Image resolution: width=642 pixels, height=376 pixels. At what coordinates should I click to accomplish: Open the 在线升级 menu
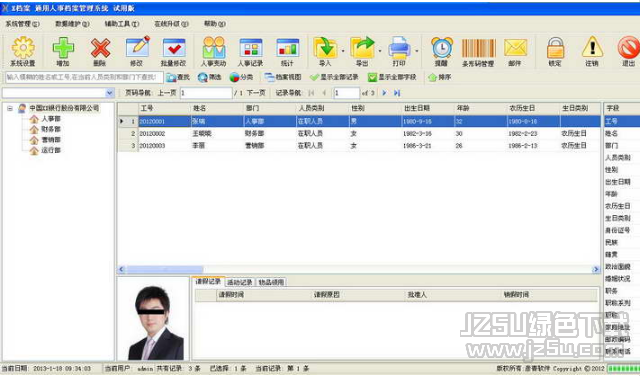[171, 24]
